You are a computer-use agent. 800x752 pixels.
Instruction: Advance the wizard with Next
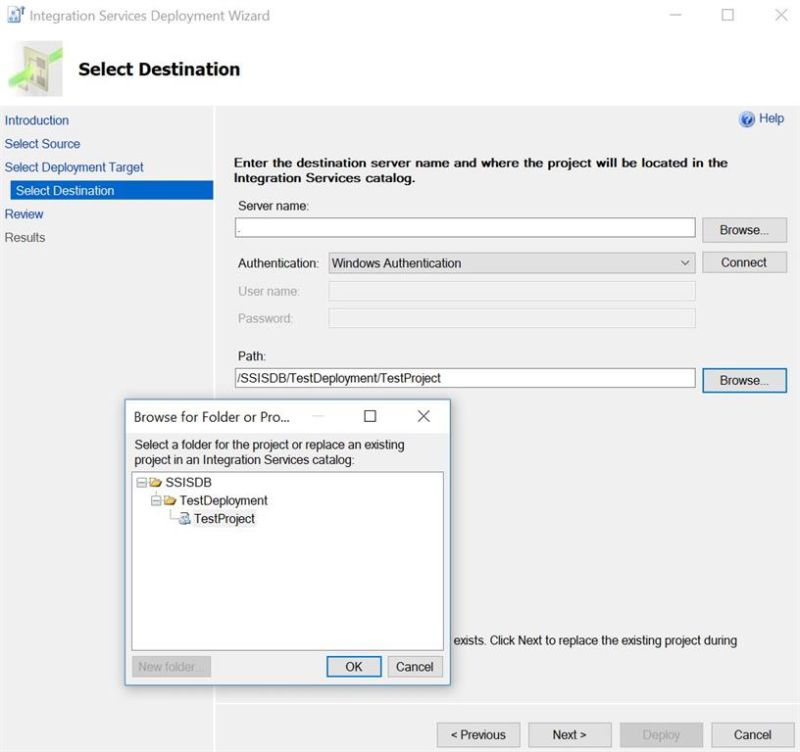[x=569, y=734]
